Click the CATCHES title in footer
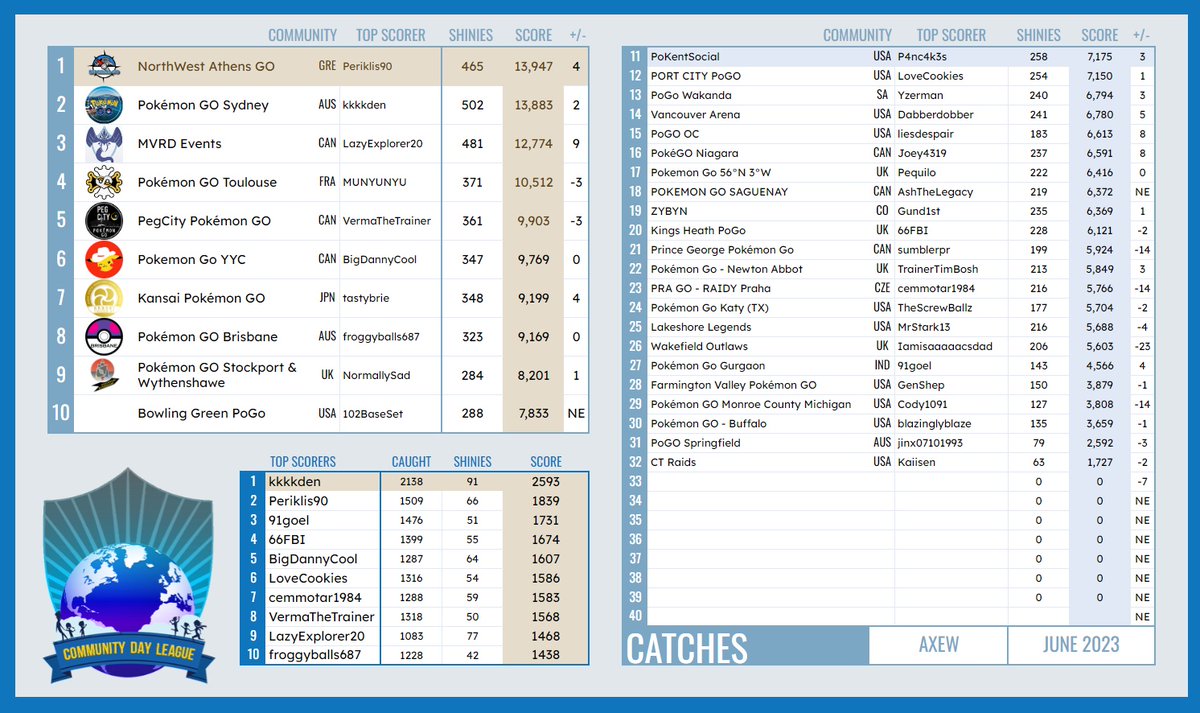Image resolution: width=1200 pixels, height=713 pixels. click(x=687, y=648)
